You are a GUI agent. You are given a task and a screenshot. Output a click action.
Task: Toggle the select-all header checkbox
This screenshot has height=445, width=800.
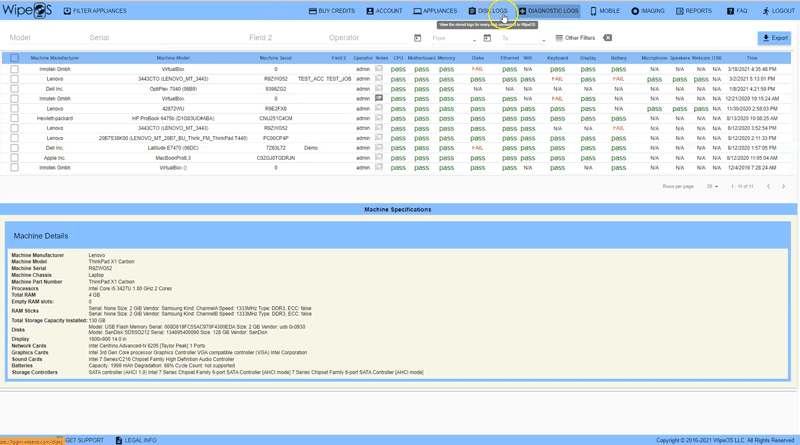click(14, 58)
